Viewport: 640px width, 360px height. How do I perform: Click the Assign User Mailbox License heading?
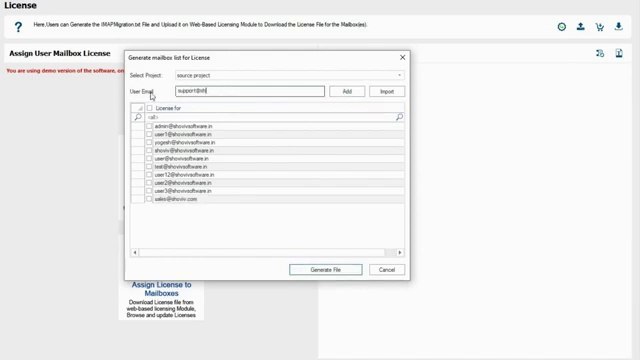coord(60,53)
